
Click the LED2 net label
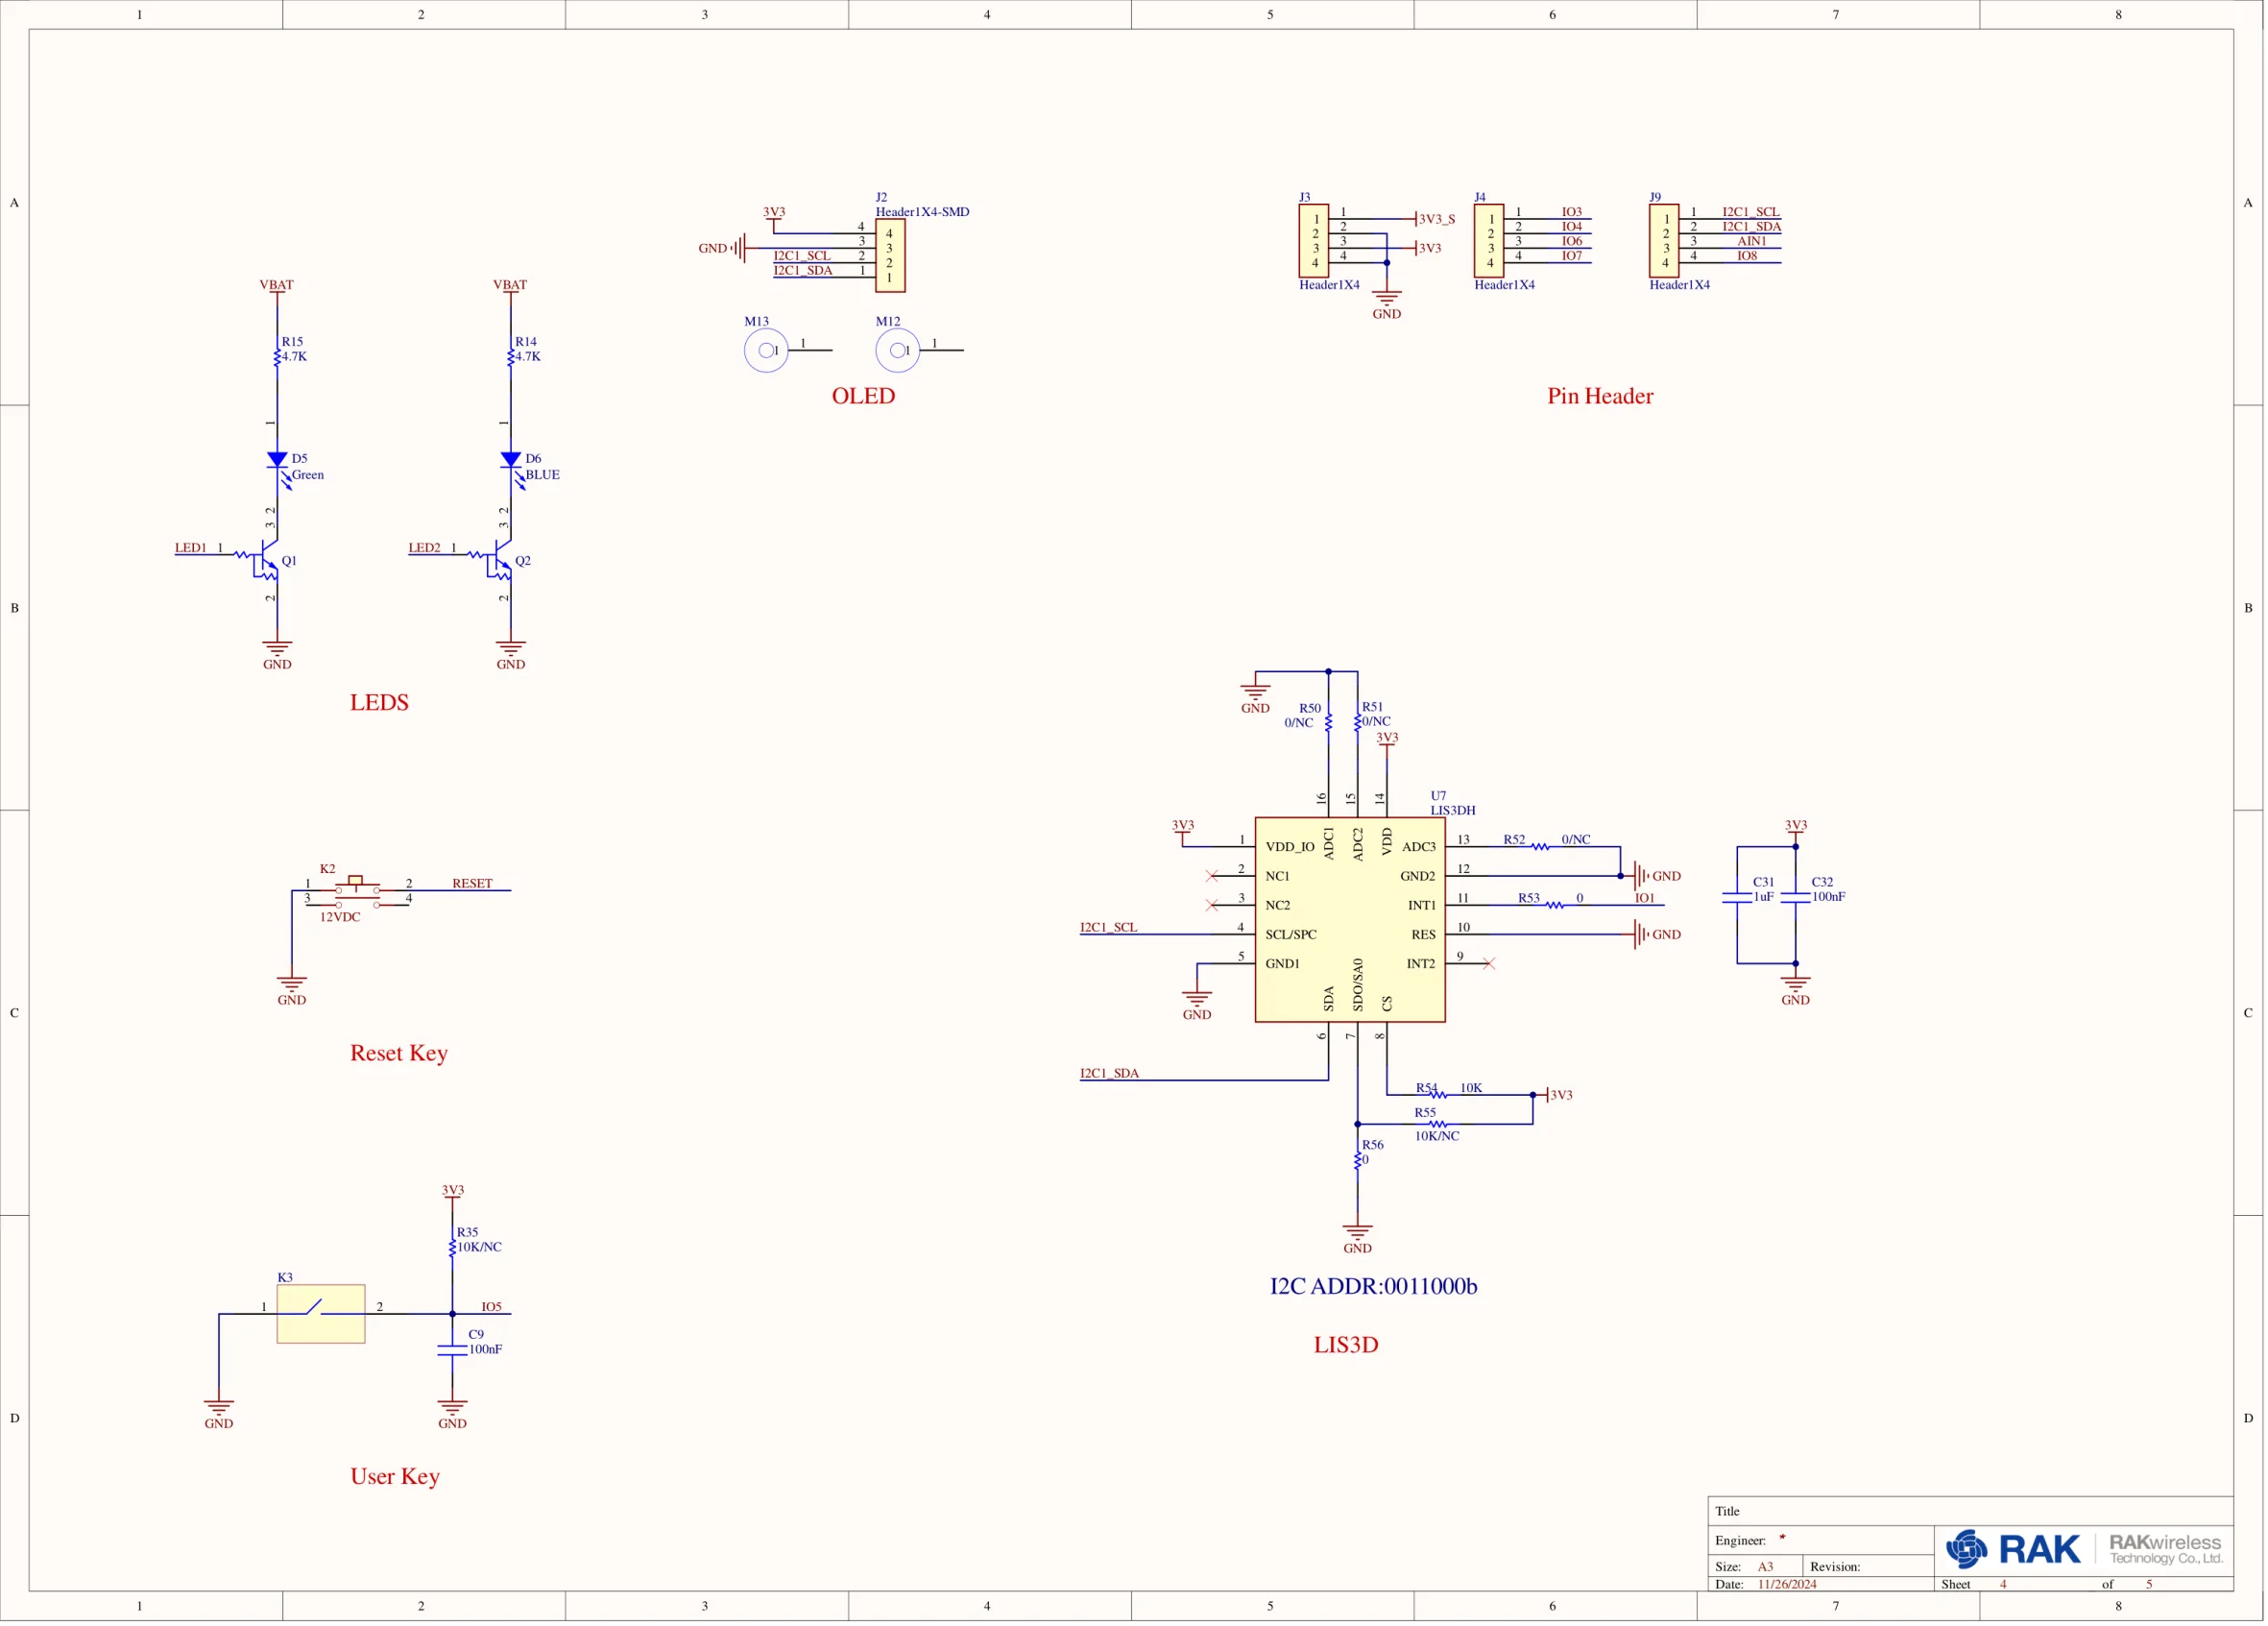(424, 547)
